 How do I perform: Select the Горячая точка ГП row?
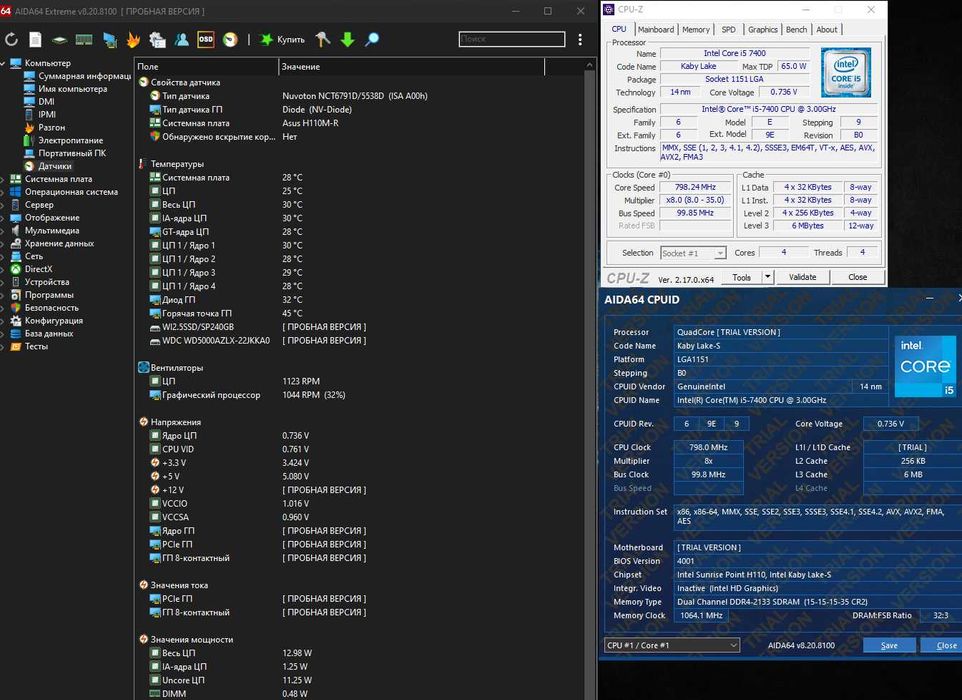click(359, 313)
